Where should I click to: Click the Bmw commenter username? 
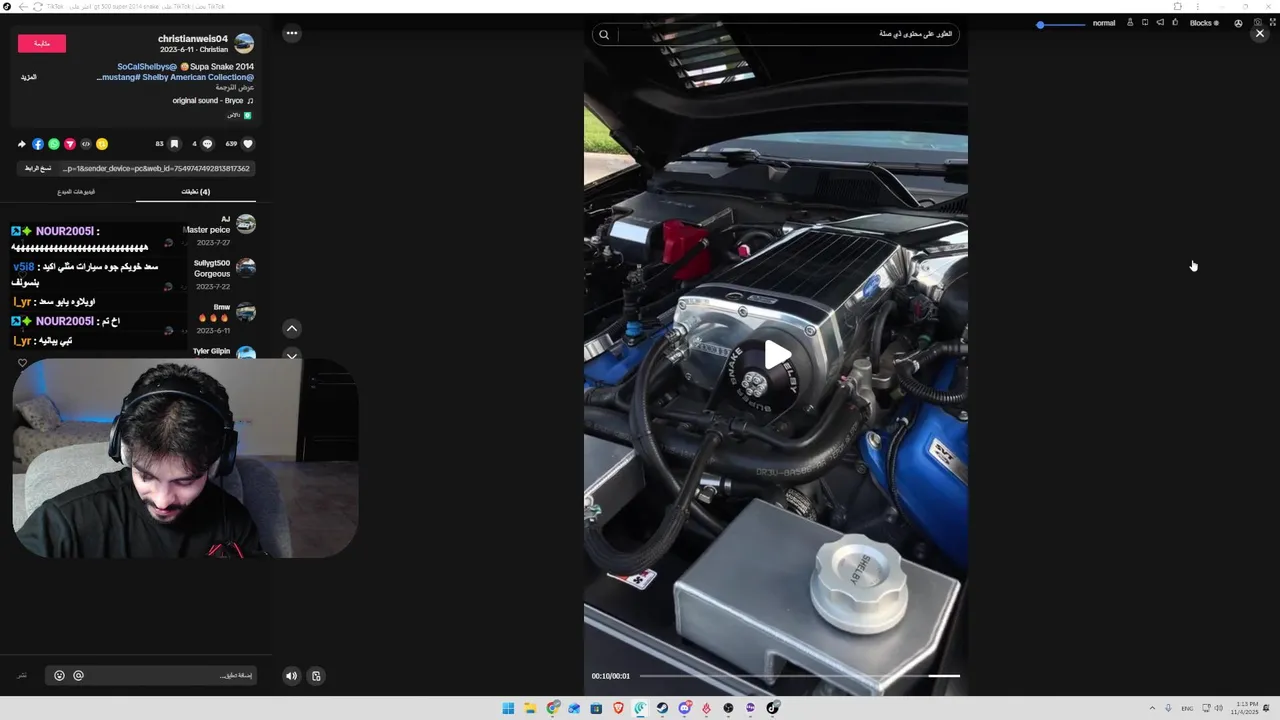click(x=222, y=307)
